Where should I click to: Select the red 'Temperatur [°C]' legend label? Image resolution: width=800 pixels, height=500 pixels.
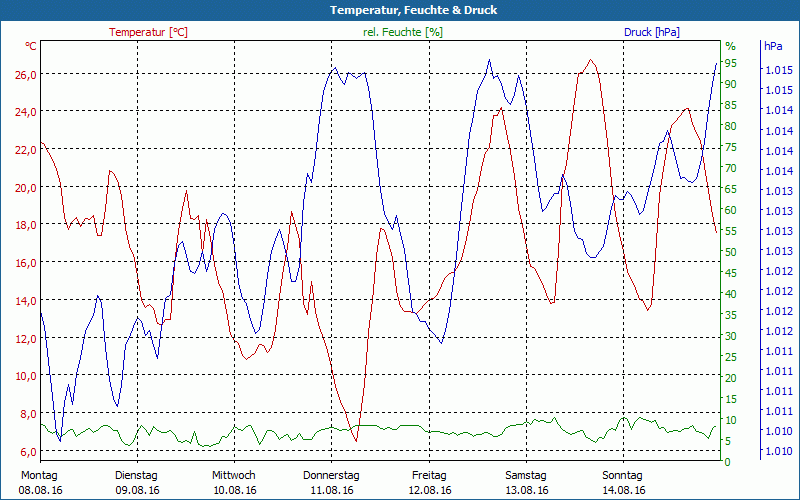pos(148,32)
